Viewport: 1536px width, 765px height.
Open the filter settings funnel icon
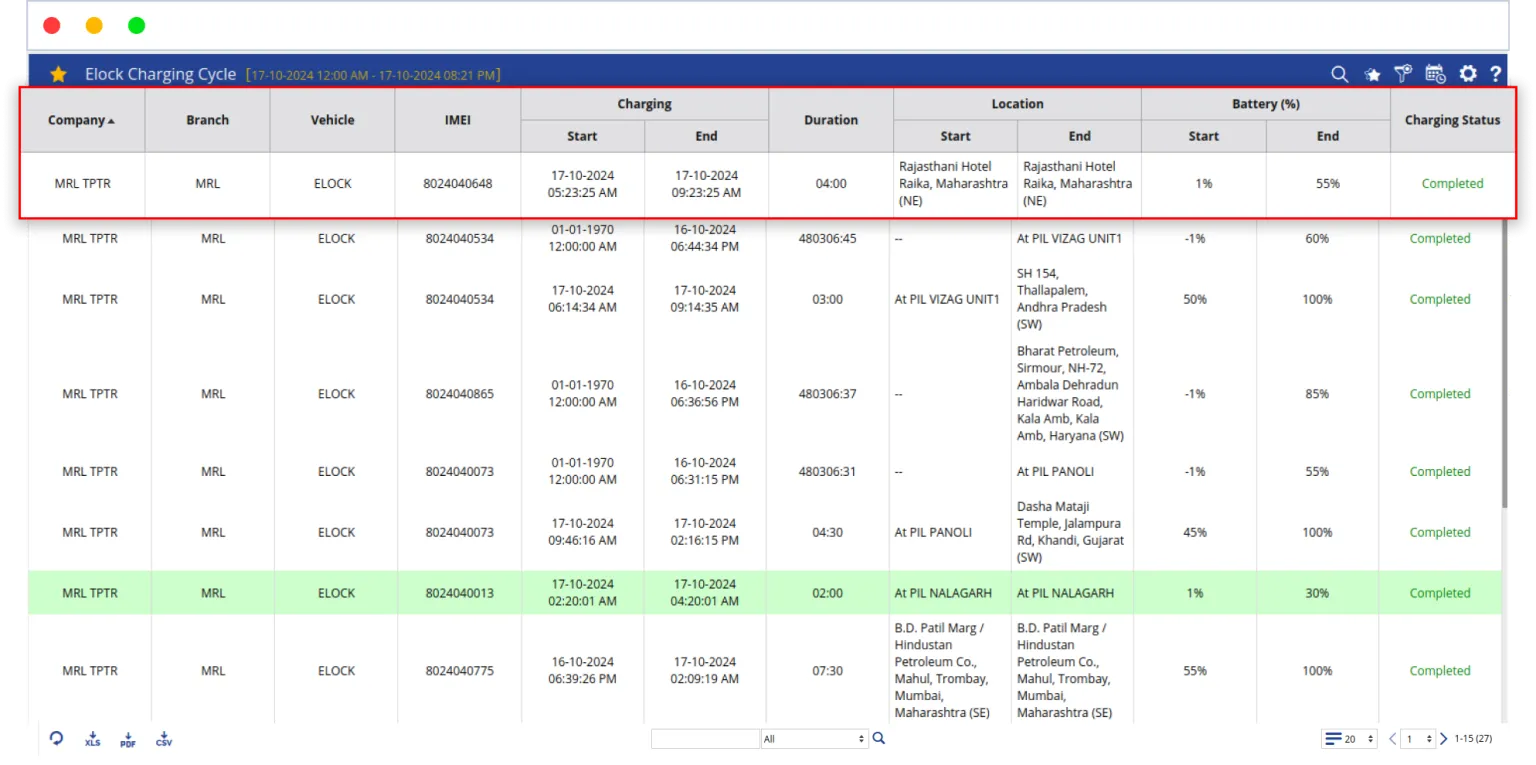coord(1403,73)
